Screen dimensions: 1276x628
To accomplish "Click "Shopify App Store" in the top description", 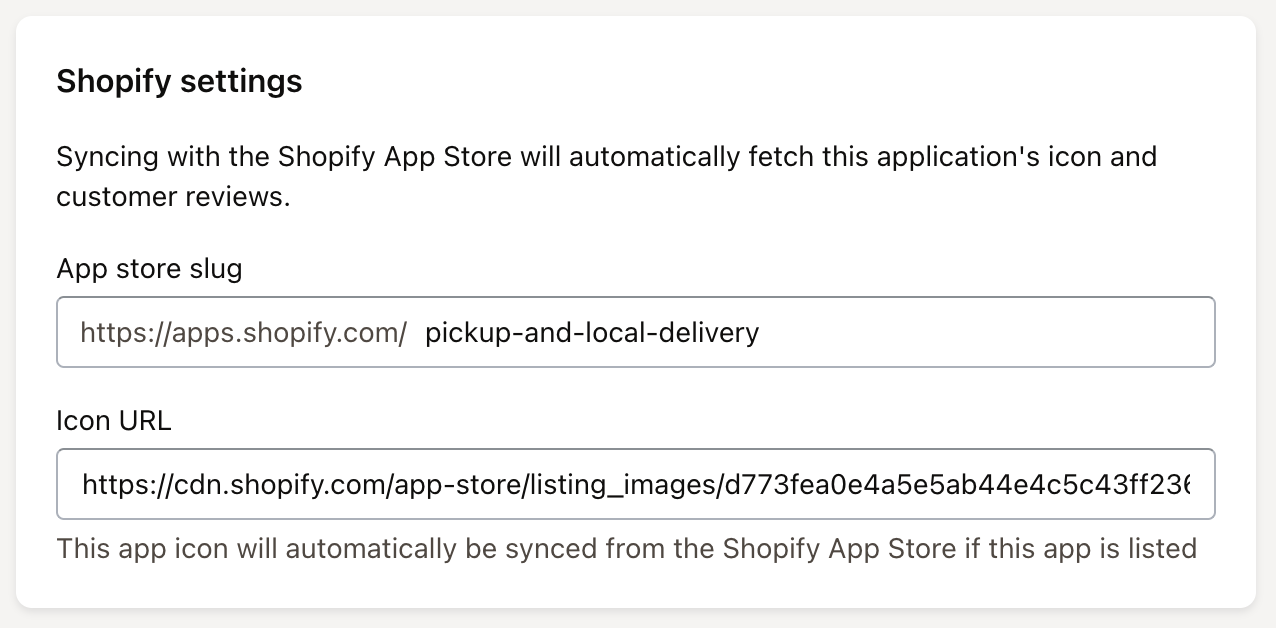I will point(395,157).
